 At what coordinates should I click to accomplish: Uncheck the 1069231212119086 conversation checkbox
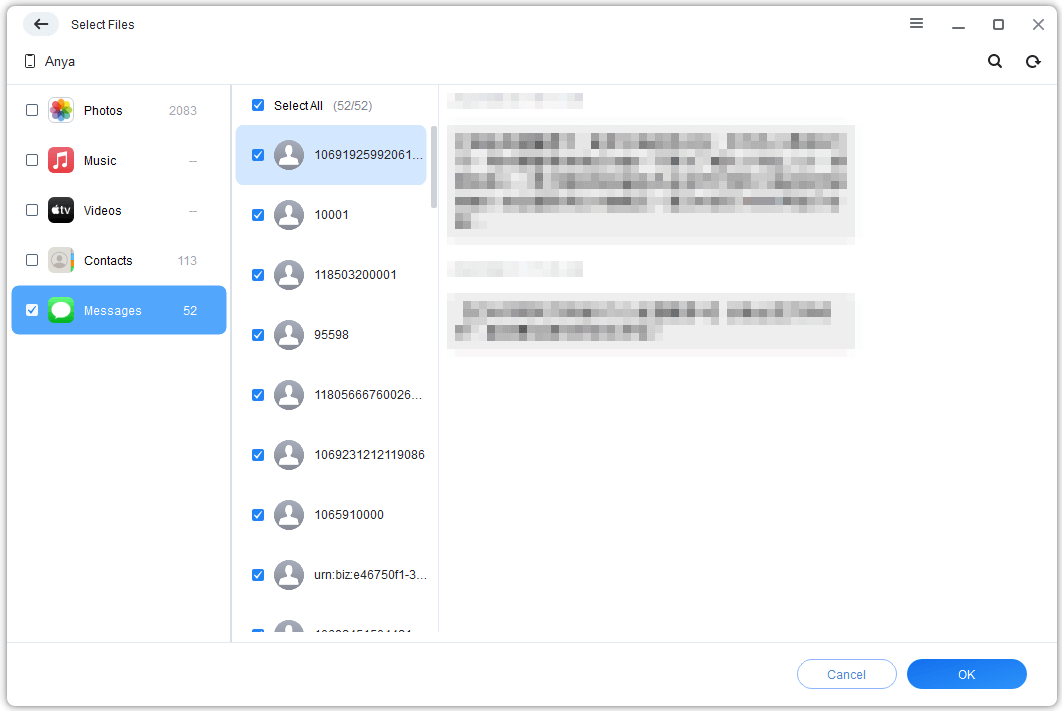[258, 455]
